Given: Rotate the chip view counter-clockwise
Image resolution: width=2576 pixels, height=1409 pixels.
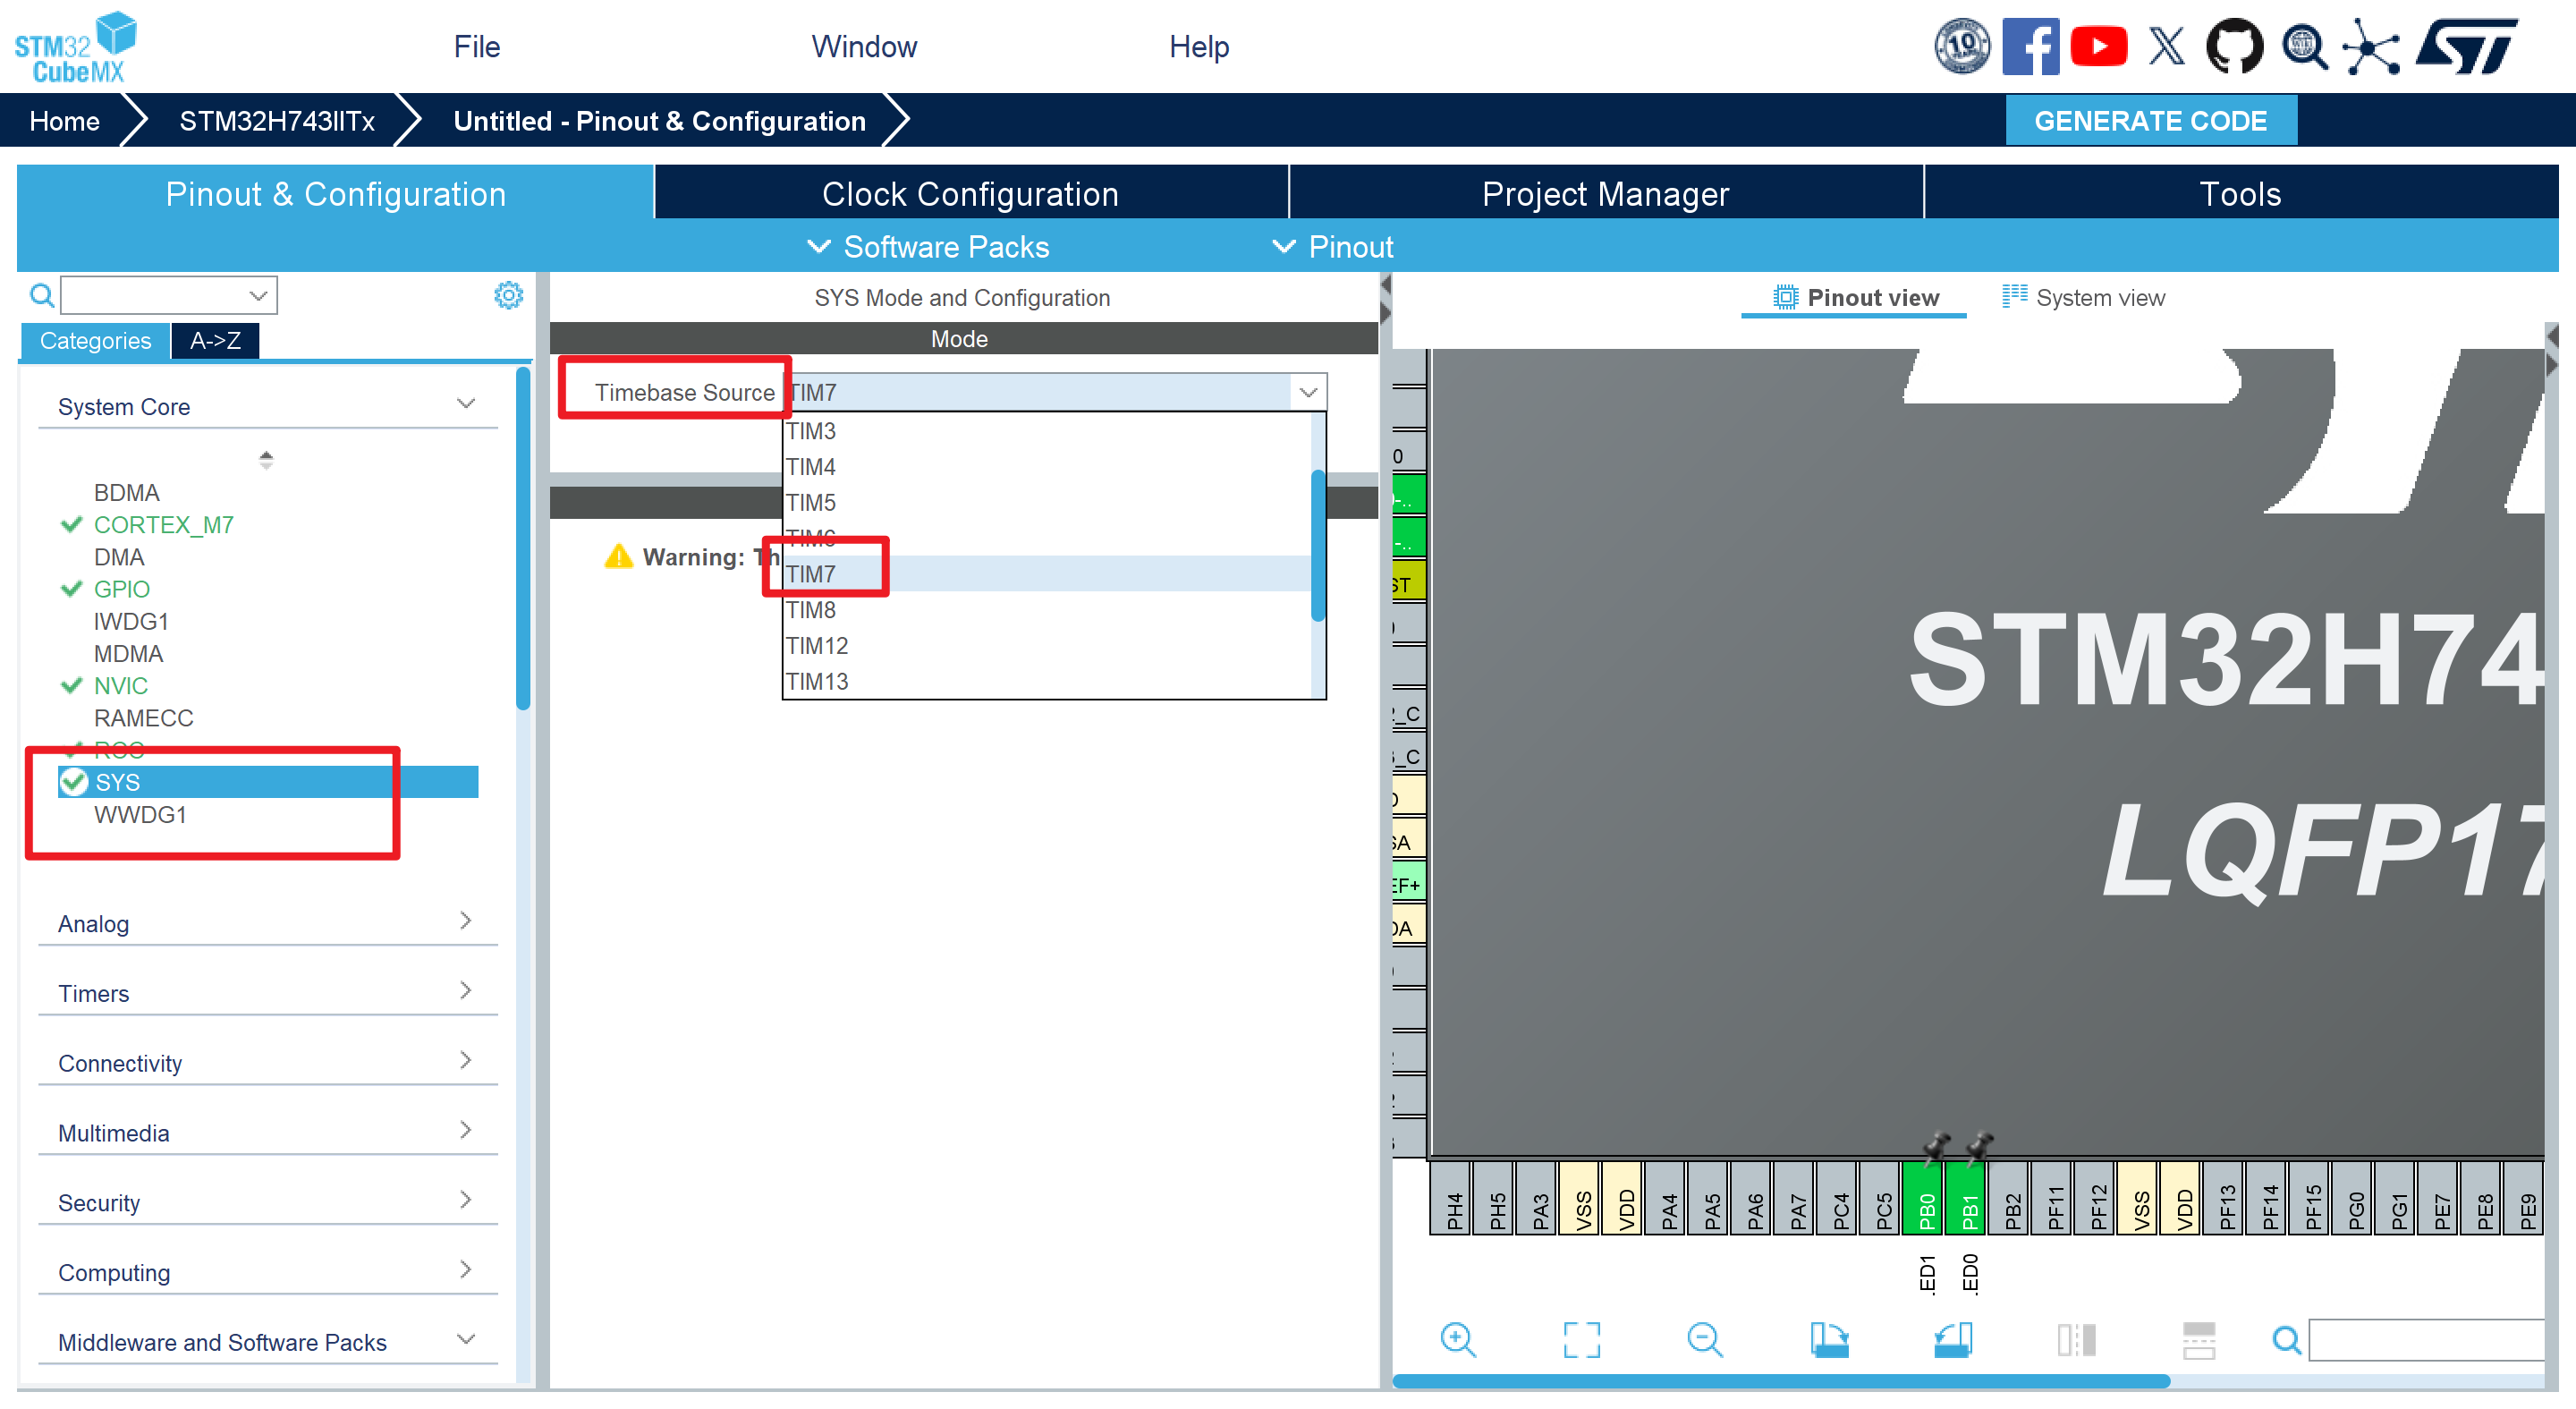Looking at the screenshot, I should [x=1952, y=1340].
